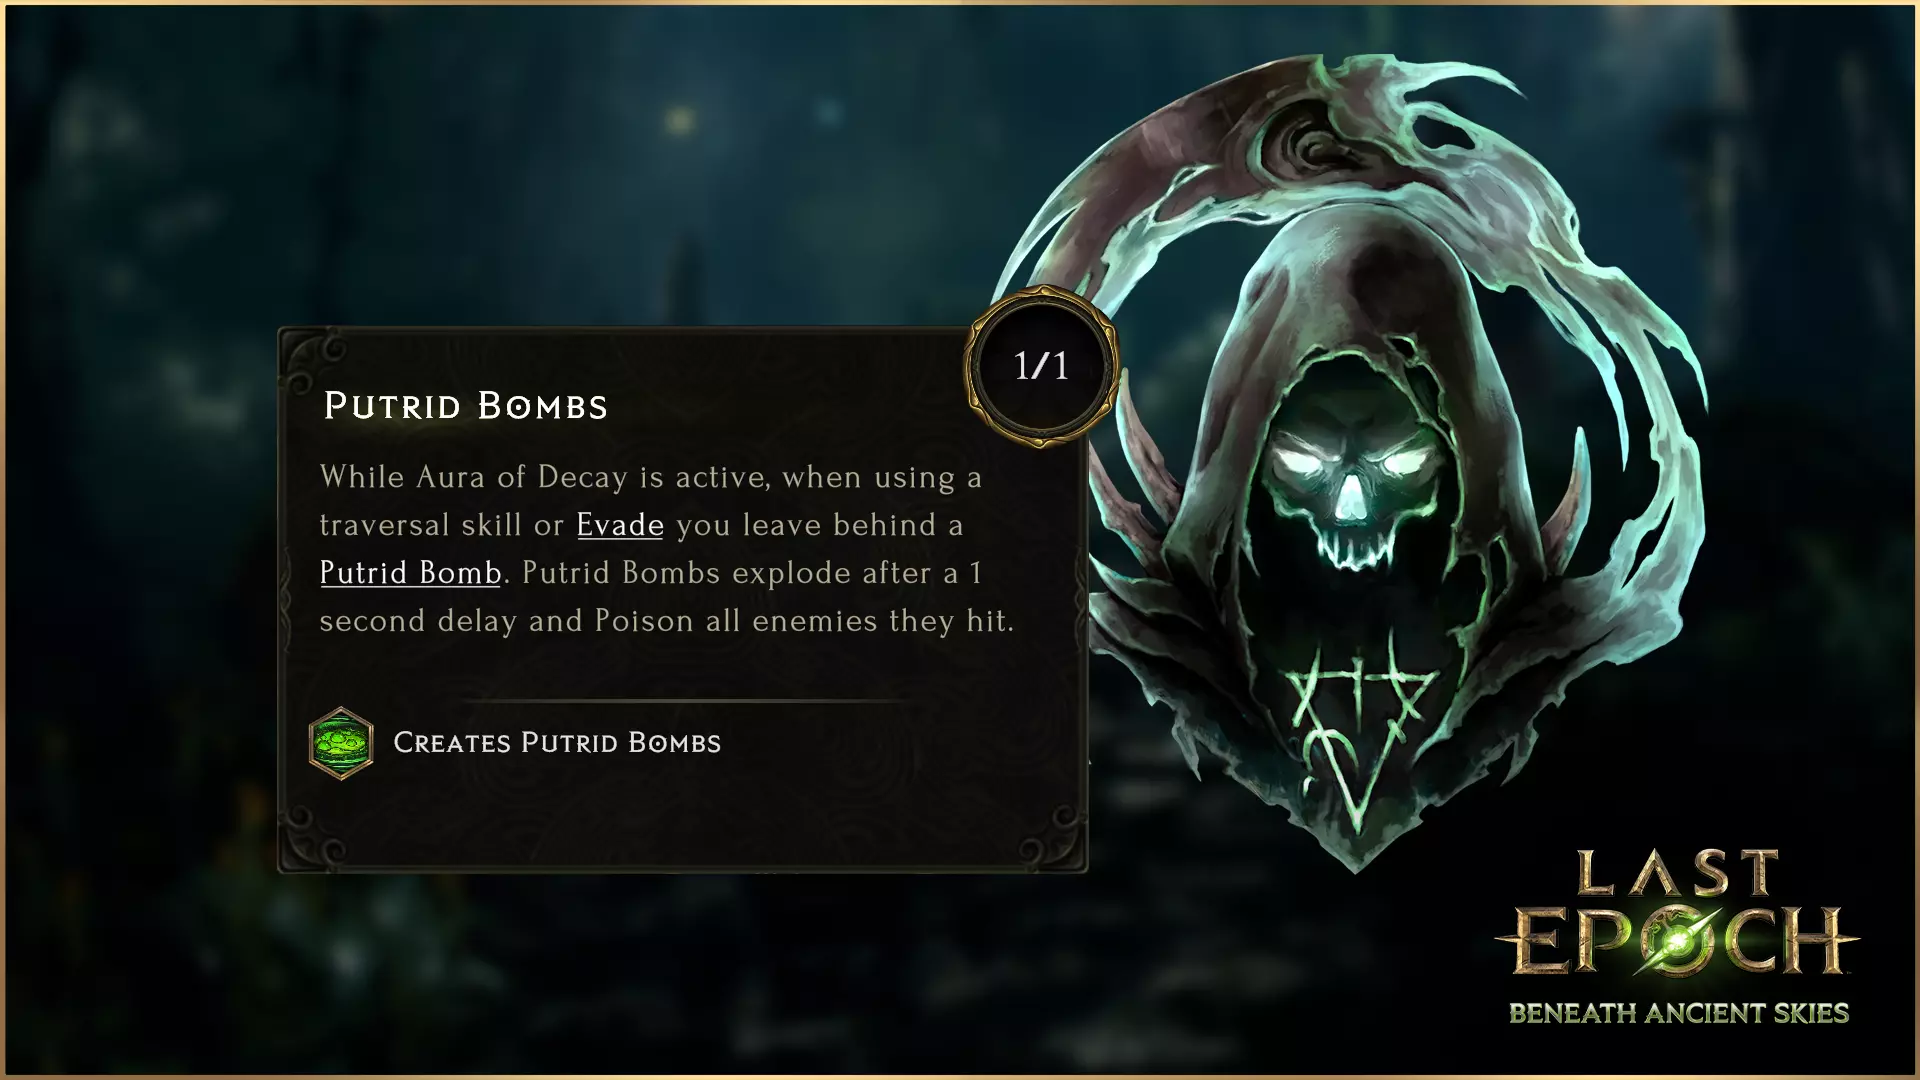
Task: Click the Last Epoch logo text
Action: coord(1677,912)
